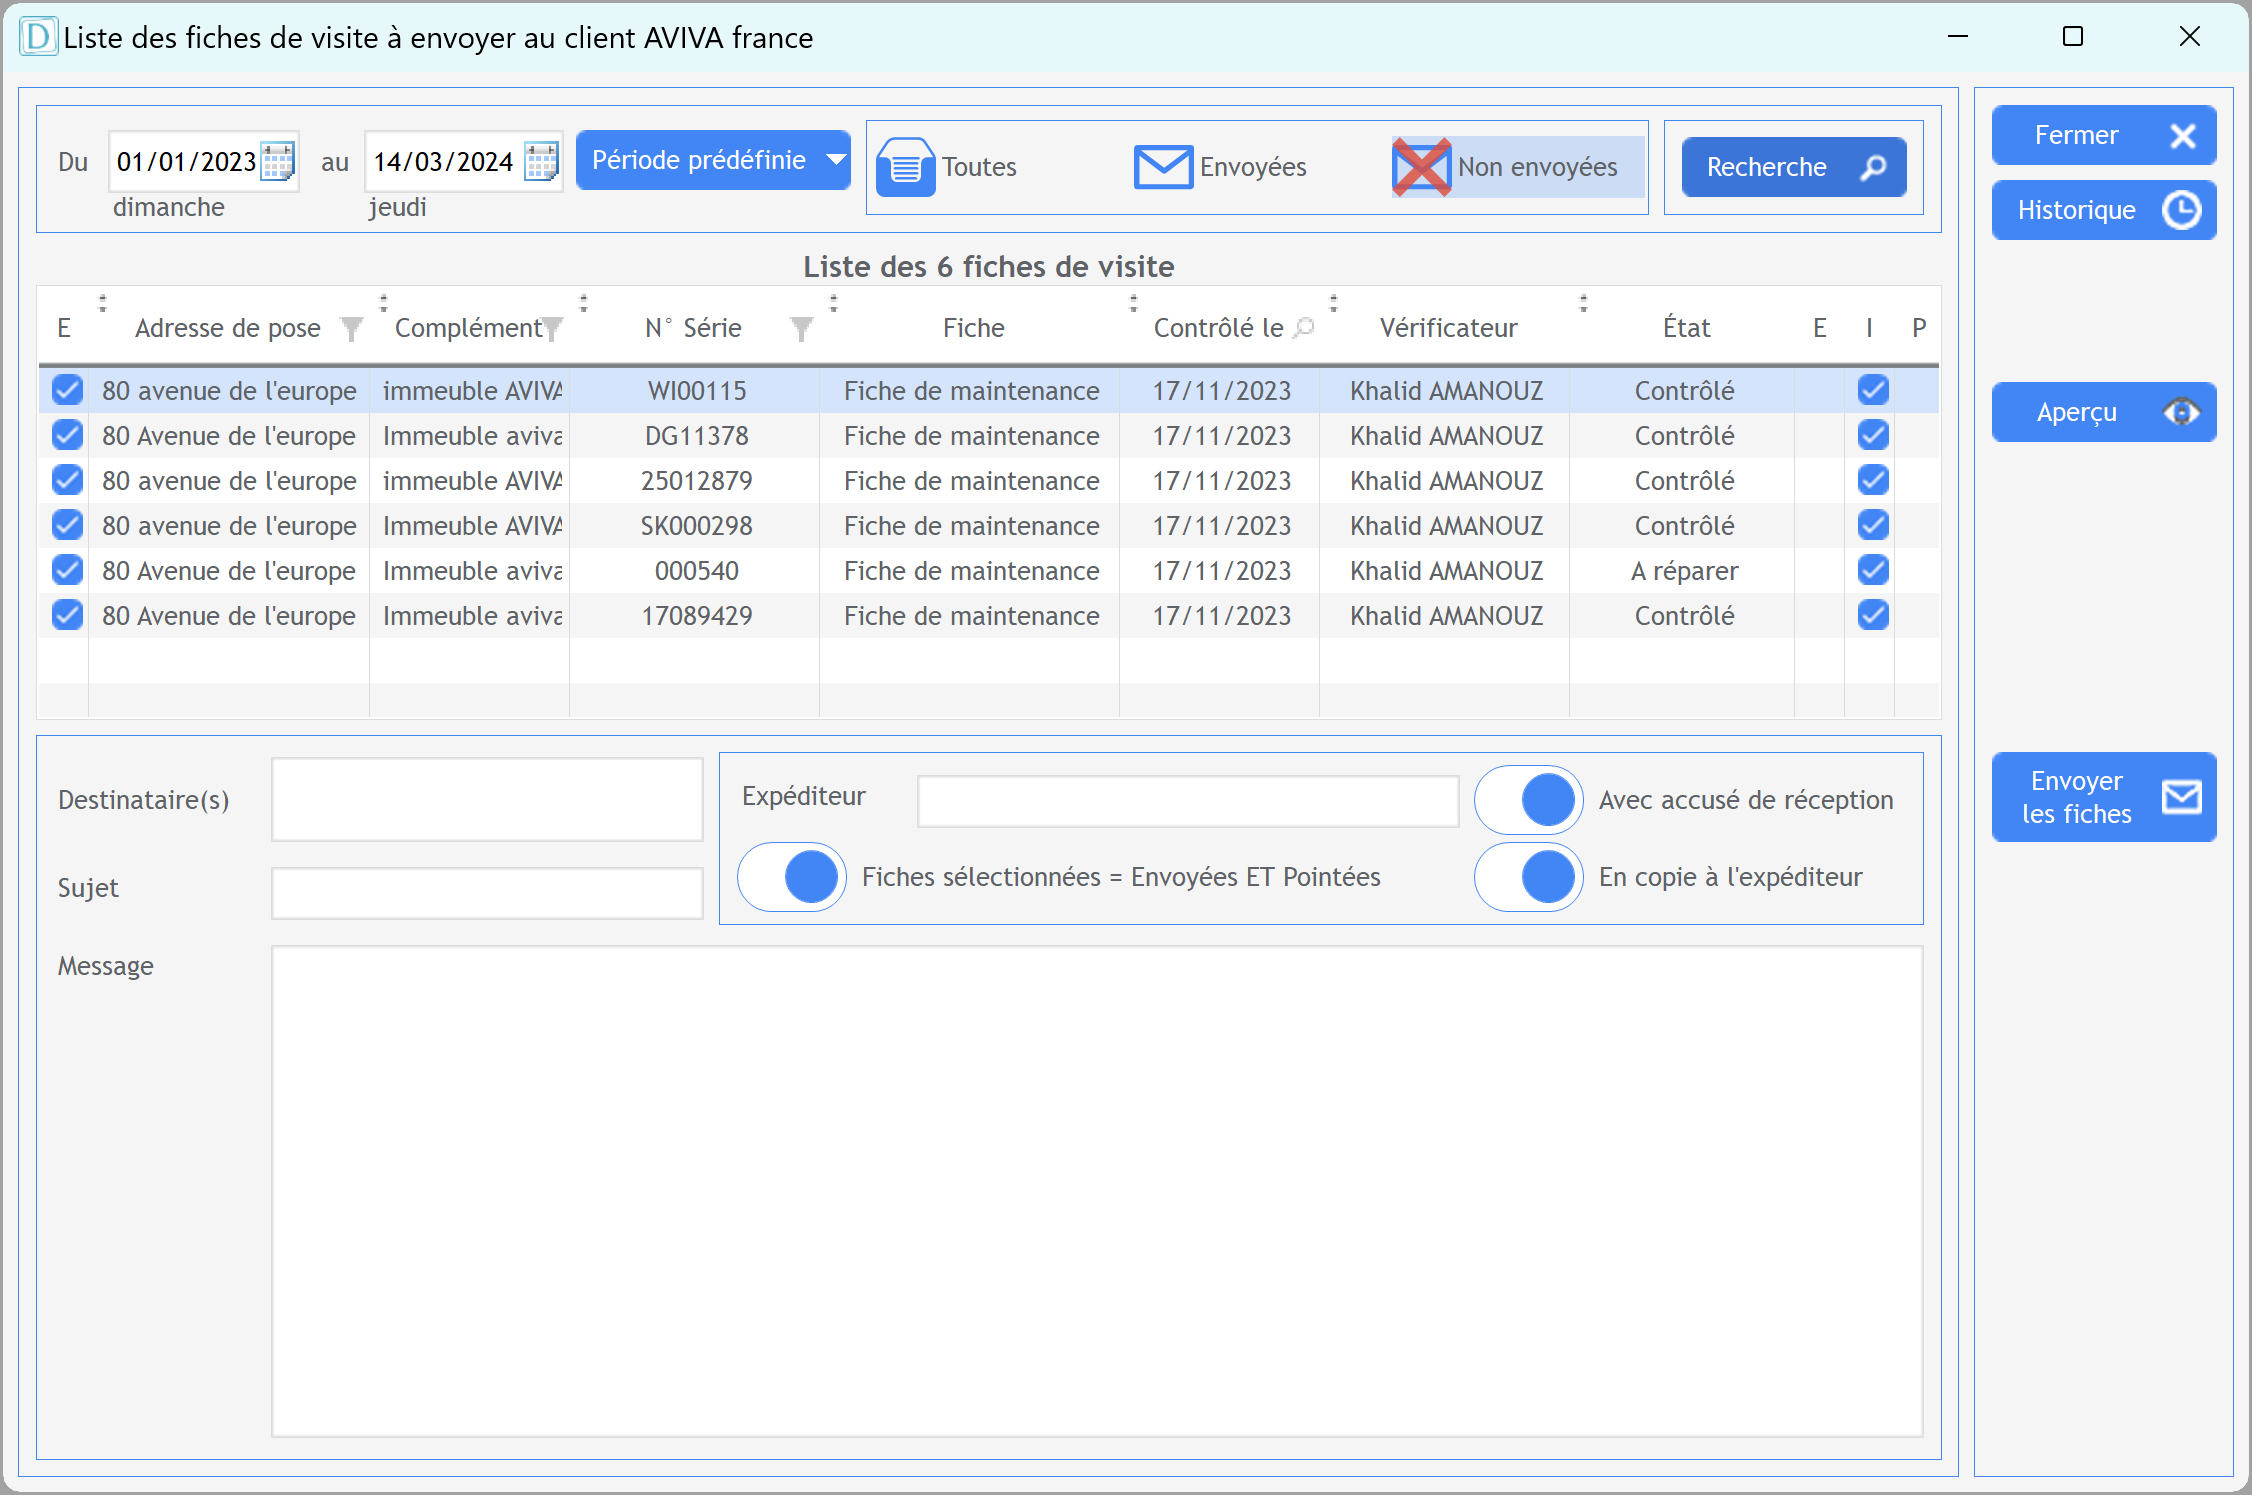The image size is (2252, 1495).
Task: Disable the En copie à l'expéditeur switch
Action: [1528, 877]
